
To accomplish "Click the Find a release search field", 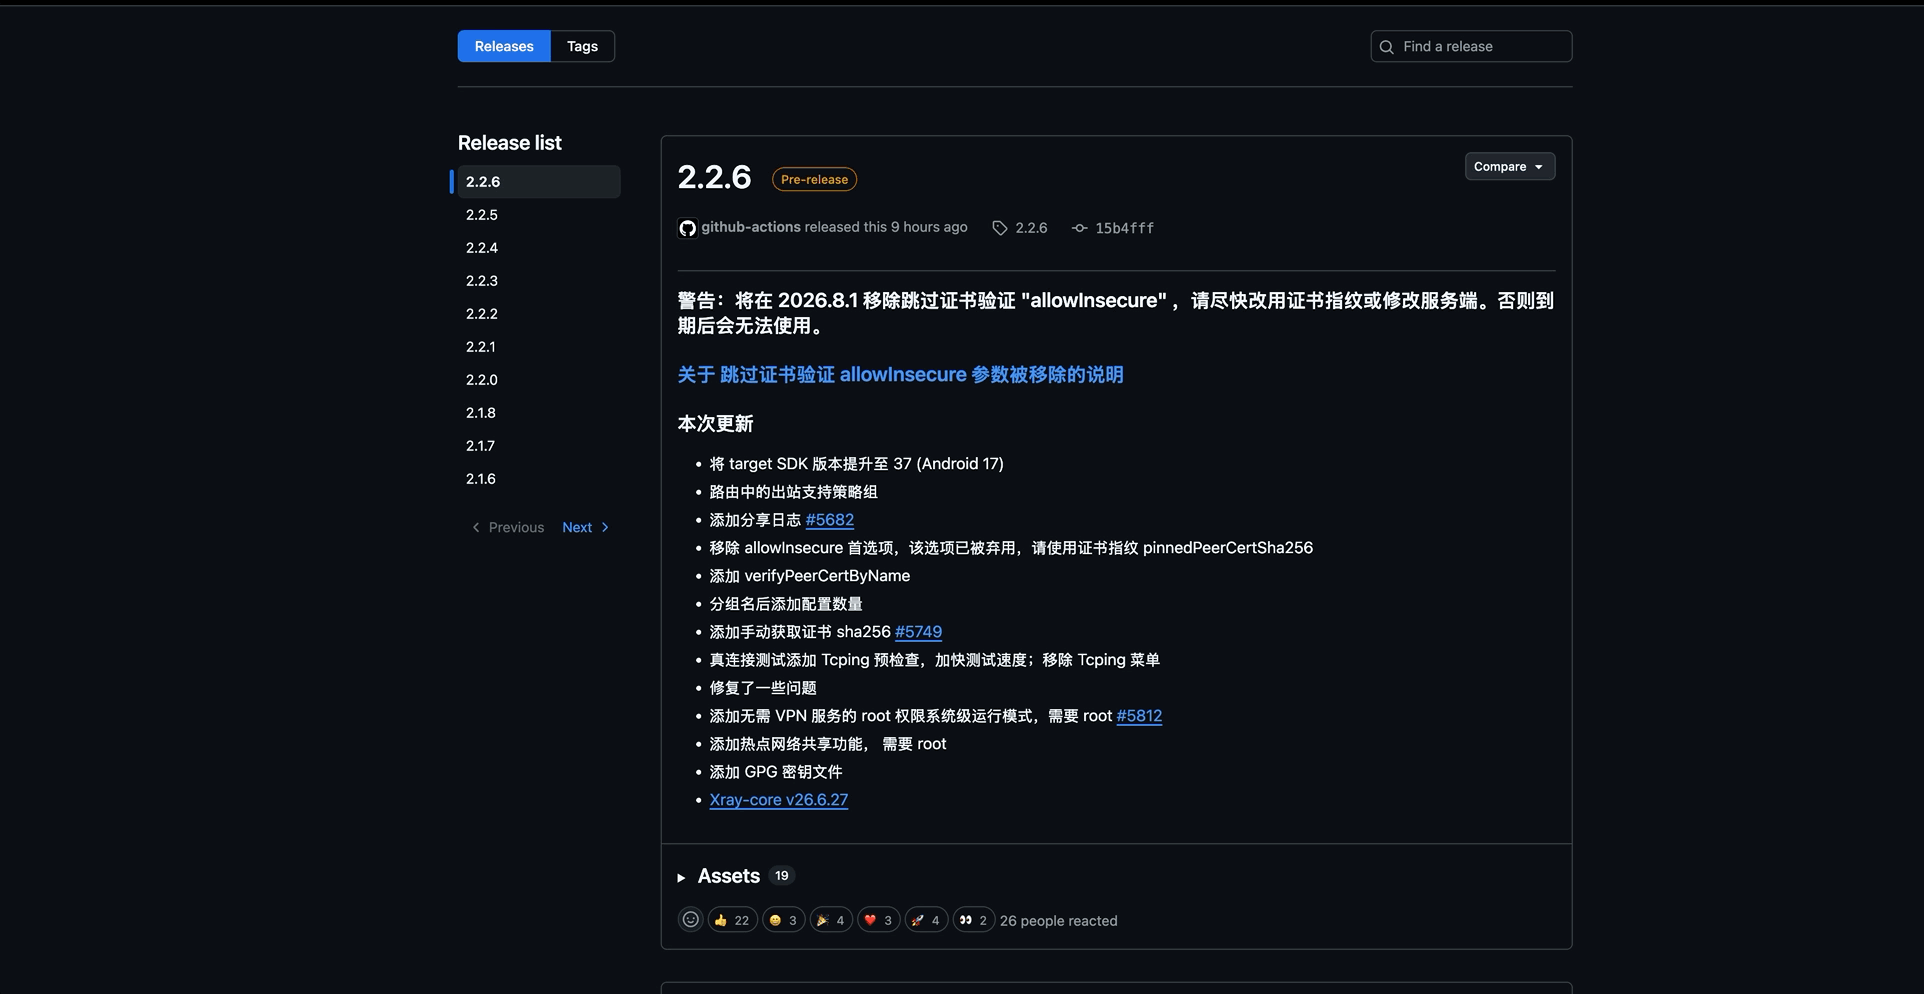I will (x=1471, y=46).
